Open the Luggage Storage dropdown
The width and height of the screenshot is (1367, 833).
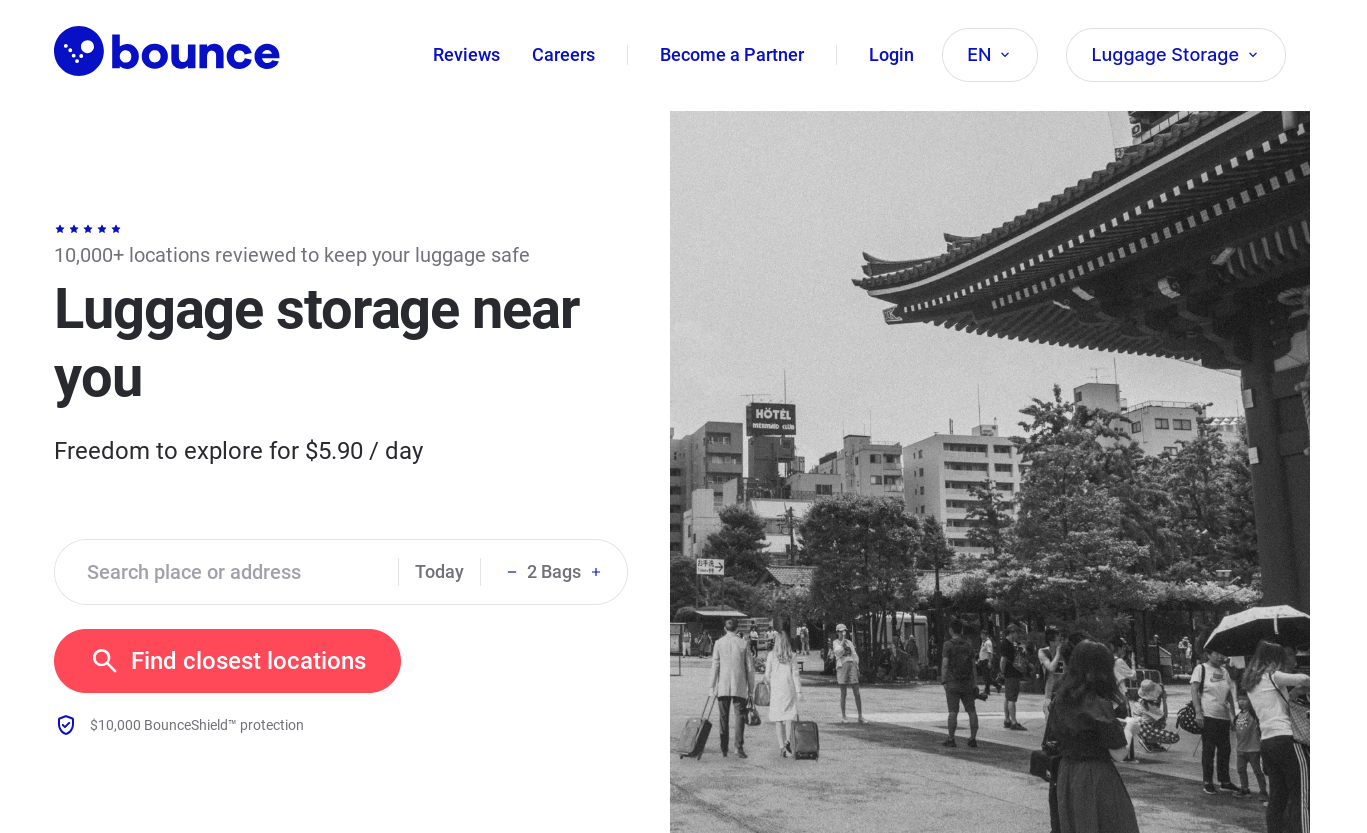(x=1175, y=55)
